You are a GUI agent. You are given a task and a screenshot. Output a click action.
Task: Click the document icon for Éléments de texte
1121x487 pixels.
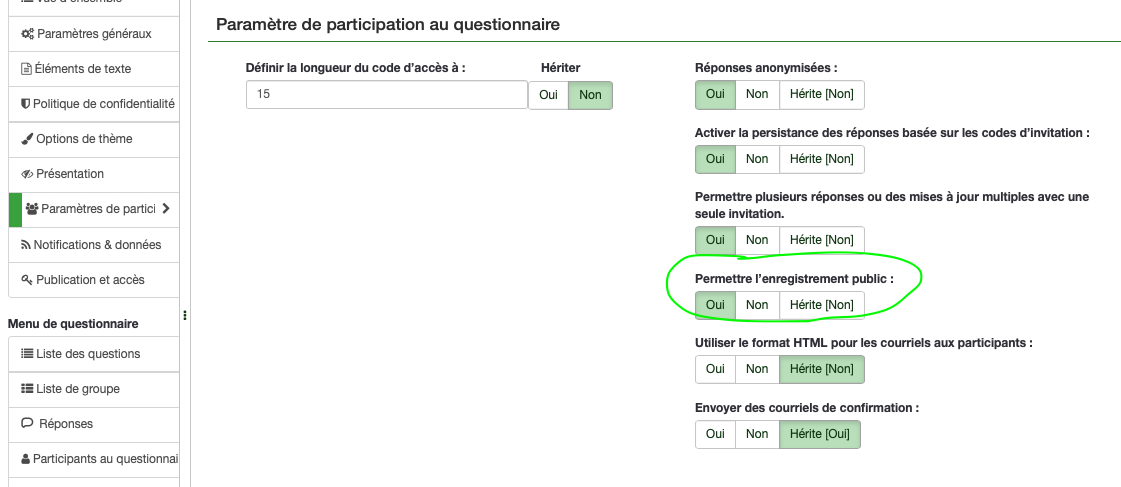(x=27, y=69)
